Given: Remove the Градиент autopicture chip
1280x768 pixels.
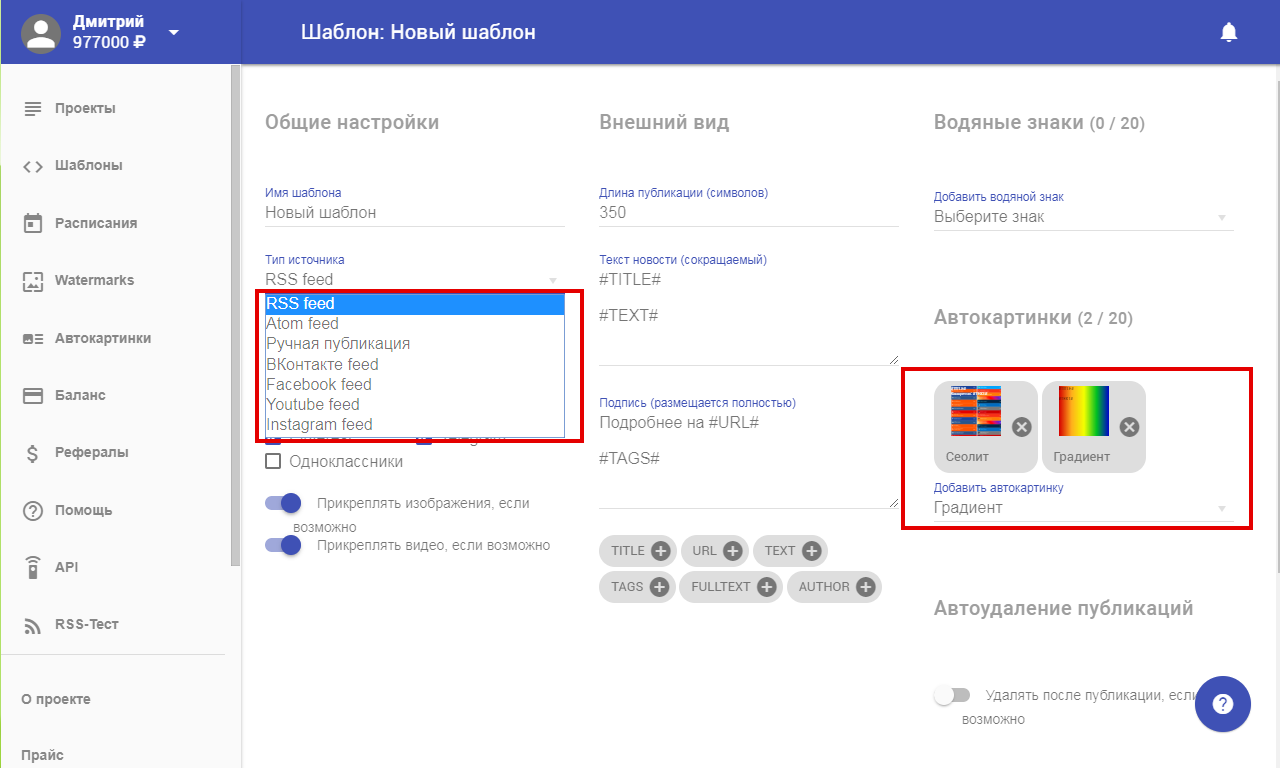Looking at the screenshot, I should click(1129, 427).
